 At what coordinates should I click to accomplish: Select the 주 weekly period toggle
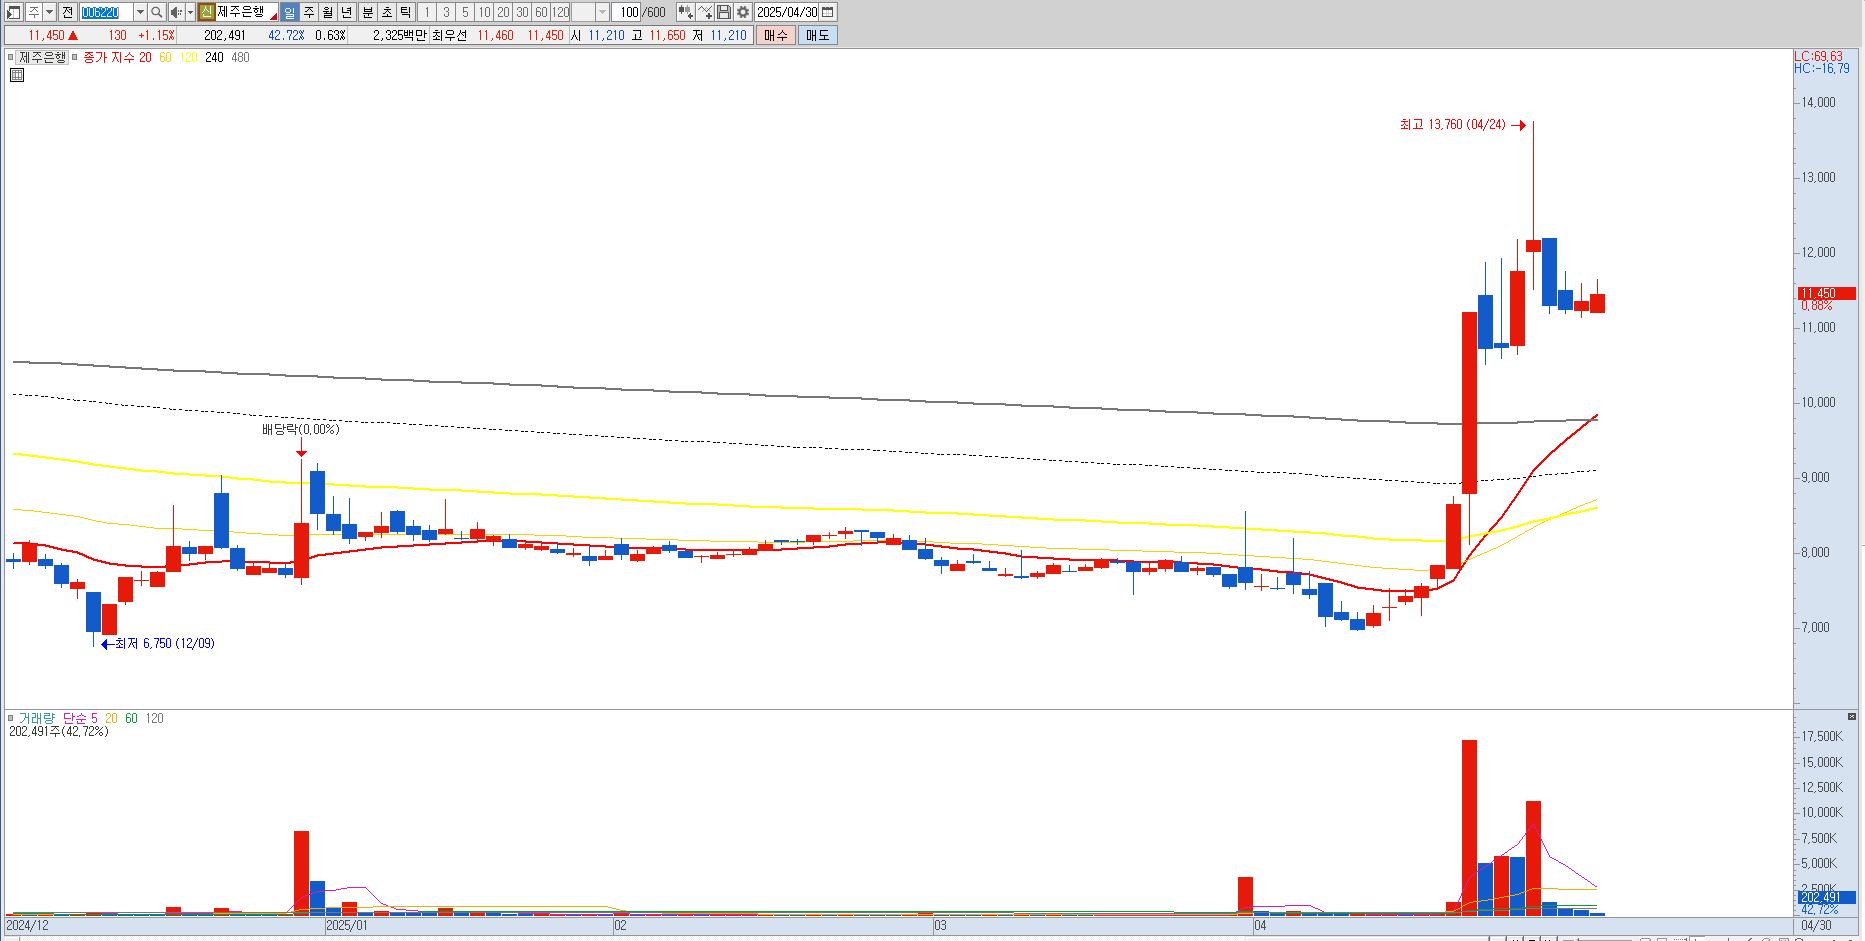[x=309, y=12]
